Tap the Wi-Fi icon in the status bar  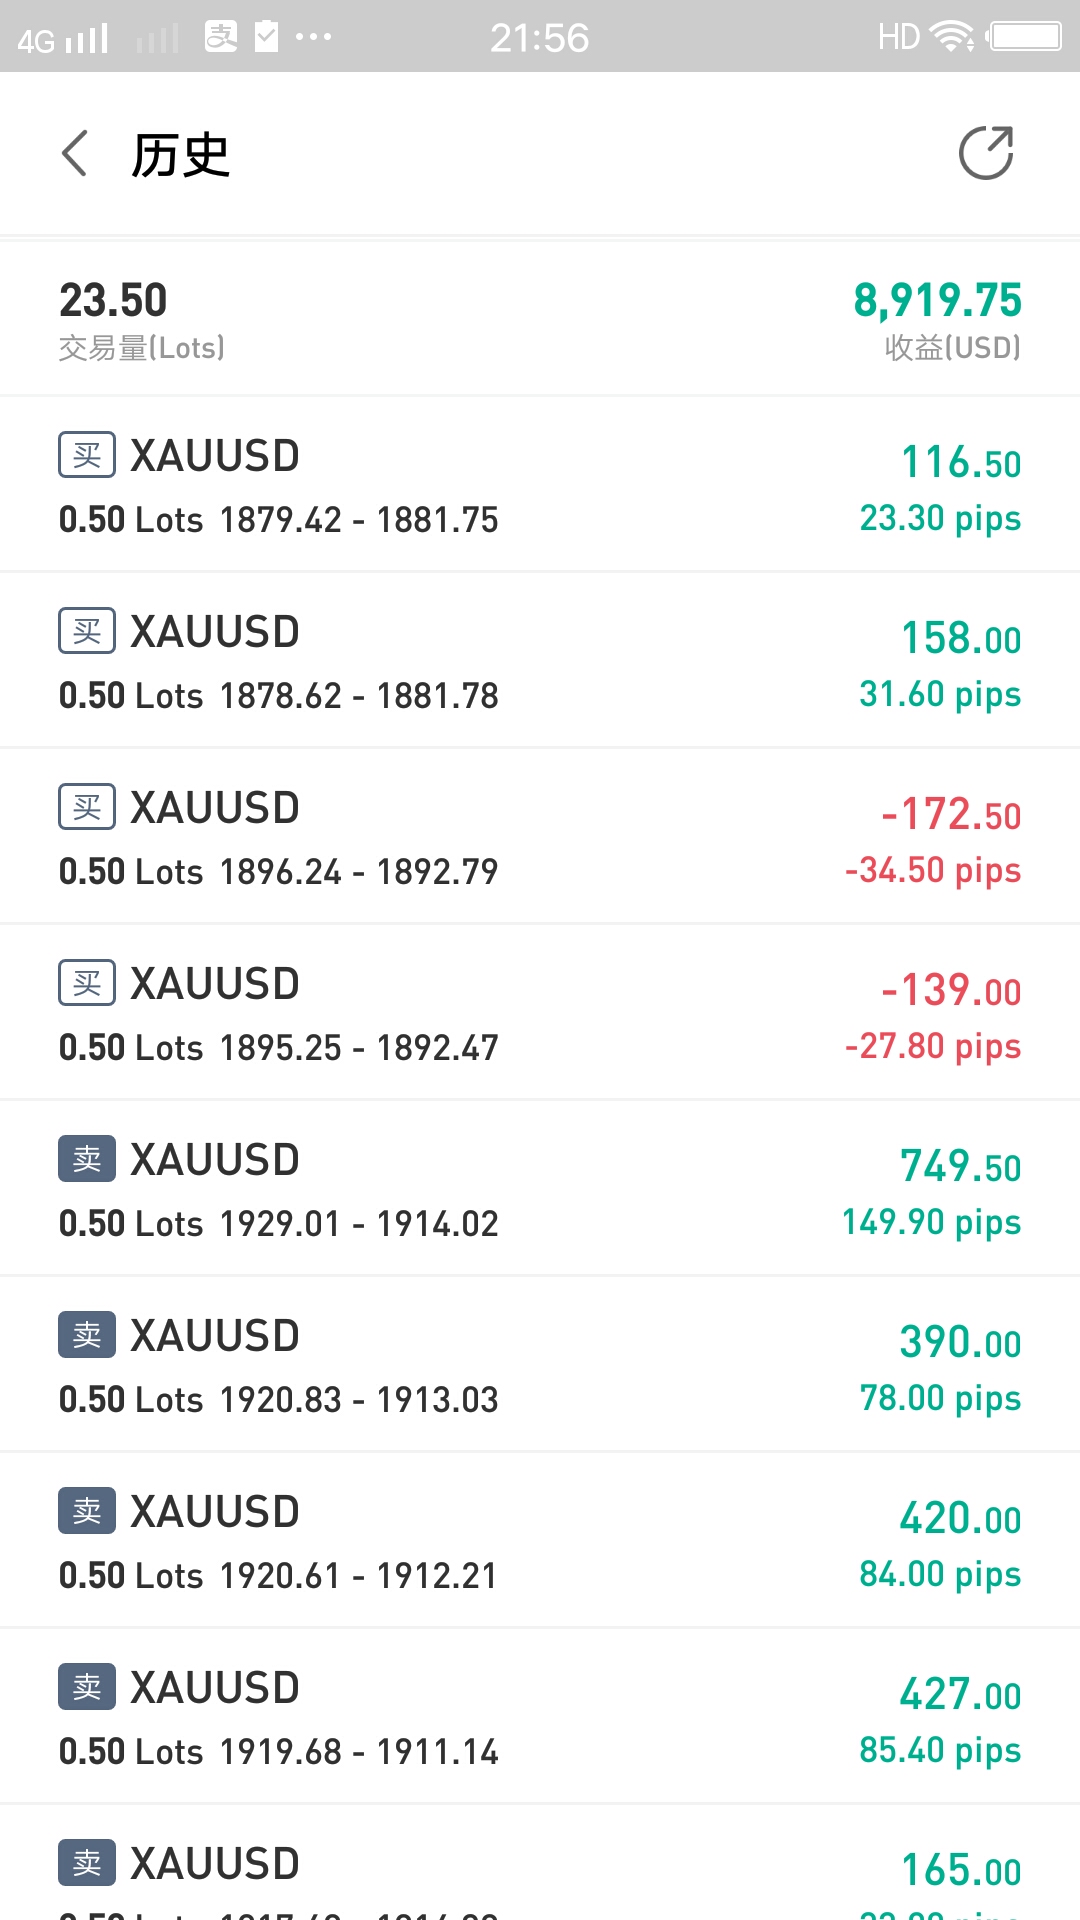tap(952, 37)
